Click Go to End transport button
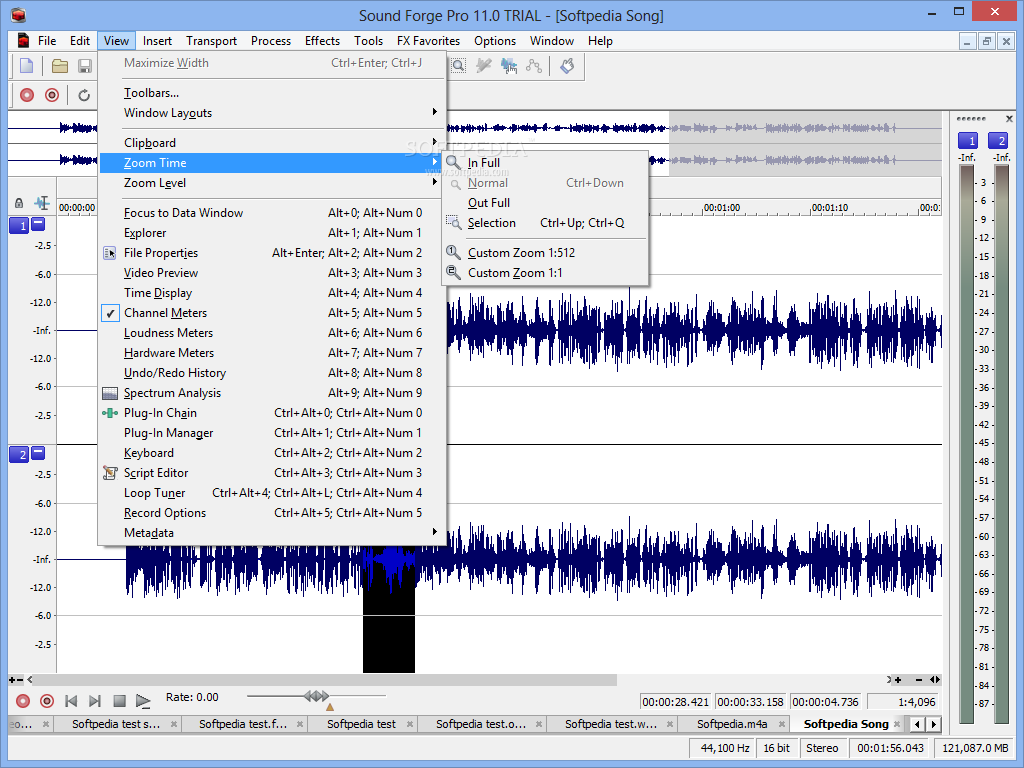Screen dimensions: 1024x768 pos(95,701)
